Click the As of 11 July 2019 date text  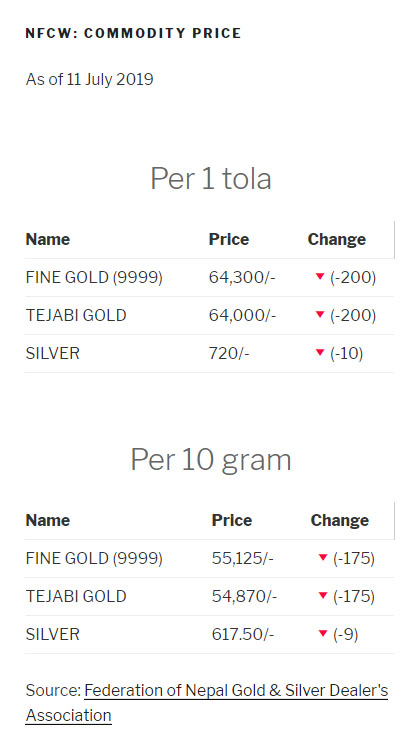tap(89, 79)
